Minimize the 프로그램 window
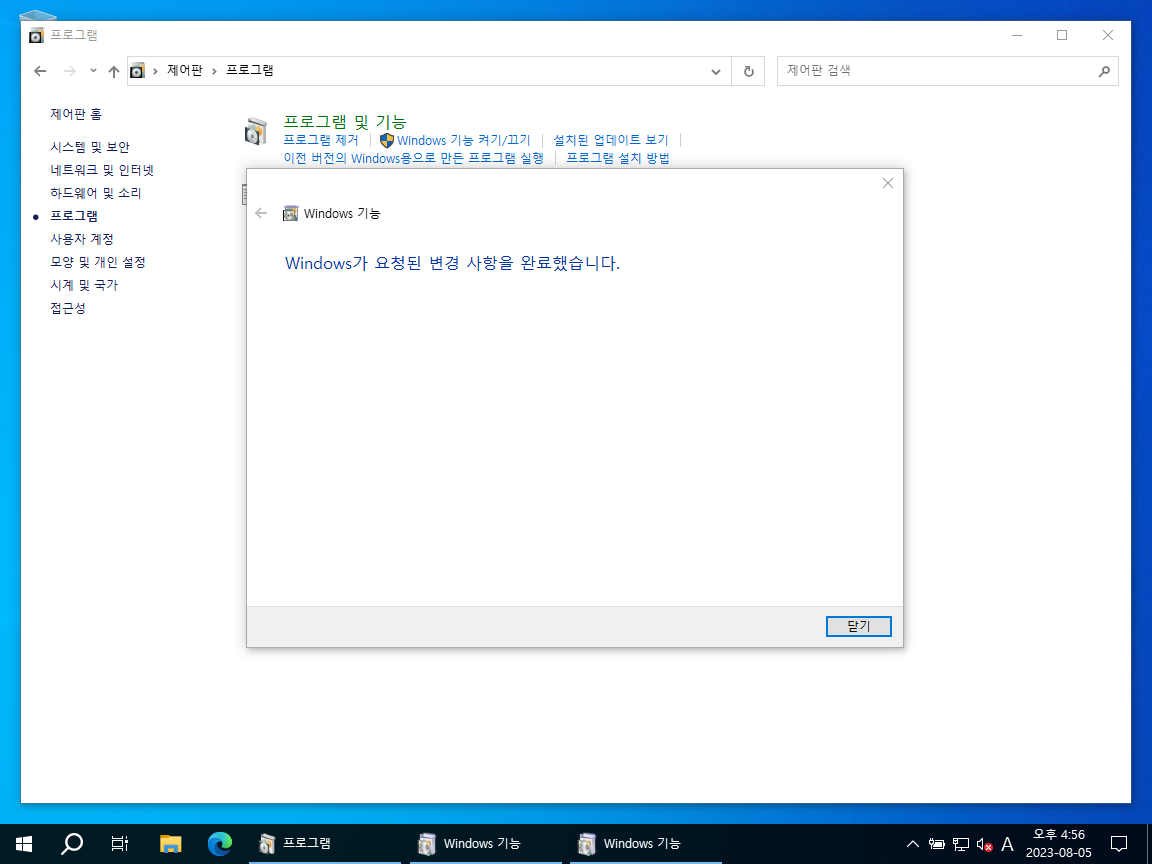The width and height of the screenshot is (1152, 864). [x=1017, y=35]
